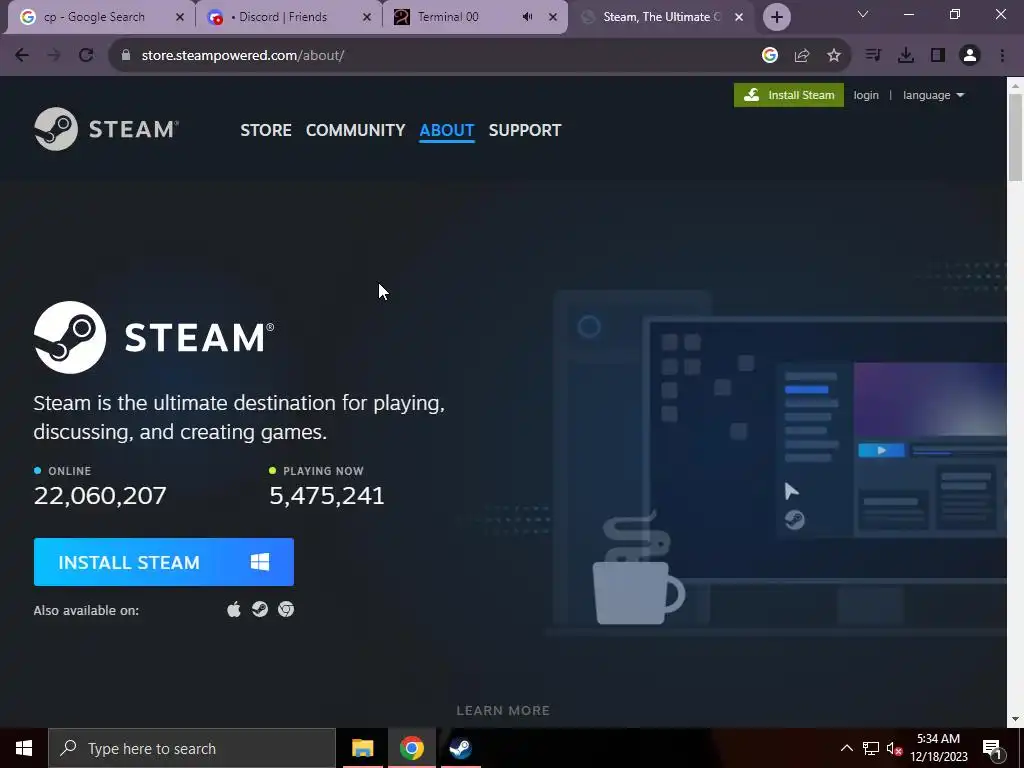Open the media control icon
Viewport: 1024px width, 768px height.
point(873,56)
